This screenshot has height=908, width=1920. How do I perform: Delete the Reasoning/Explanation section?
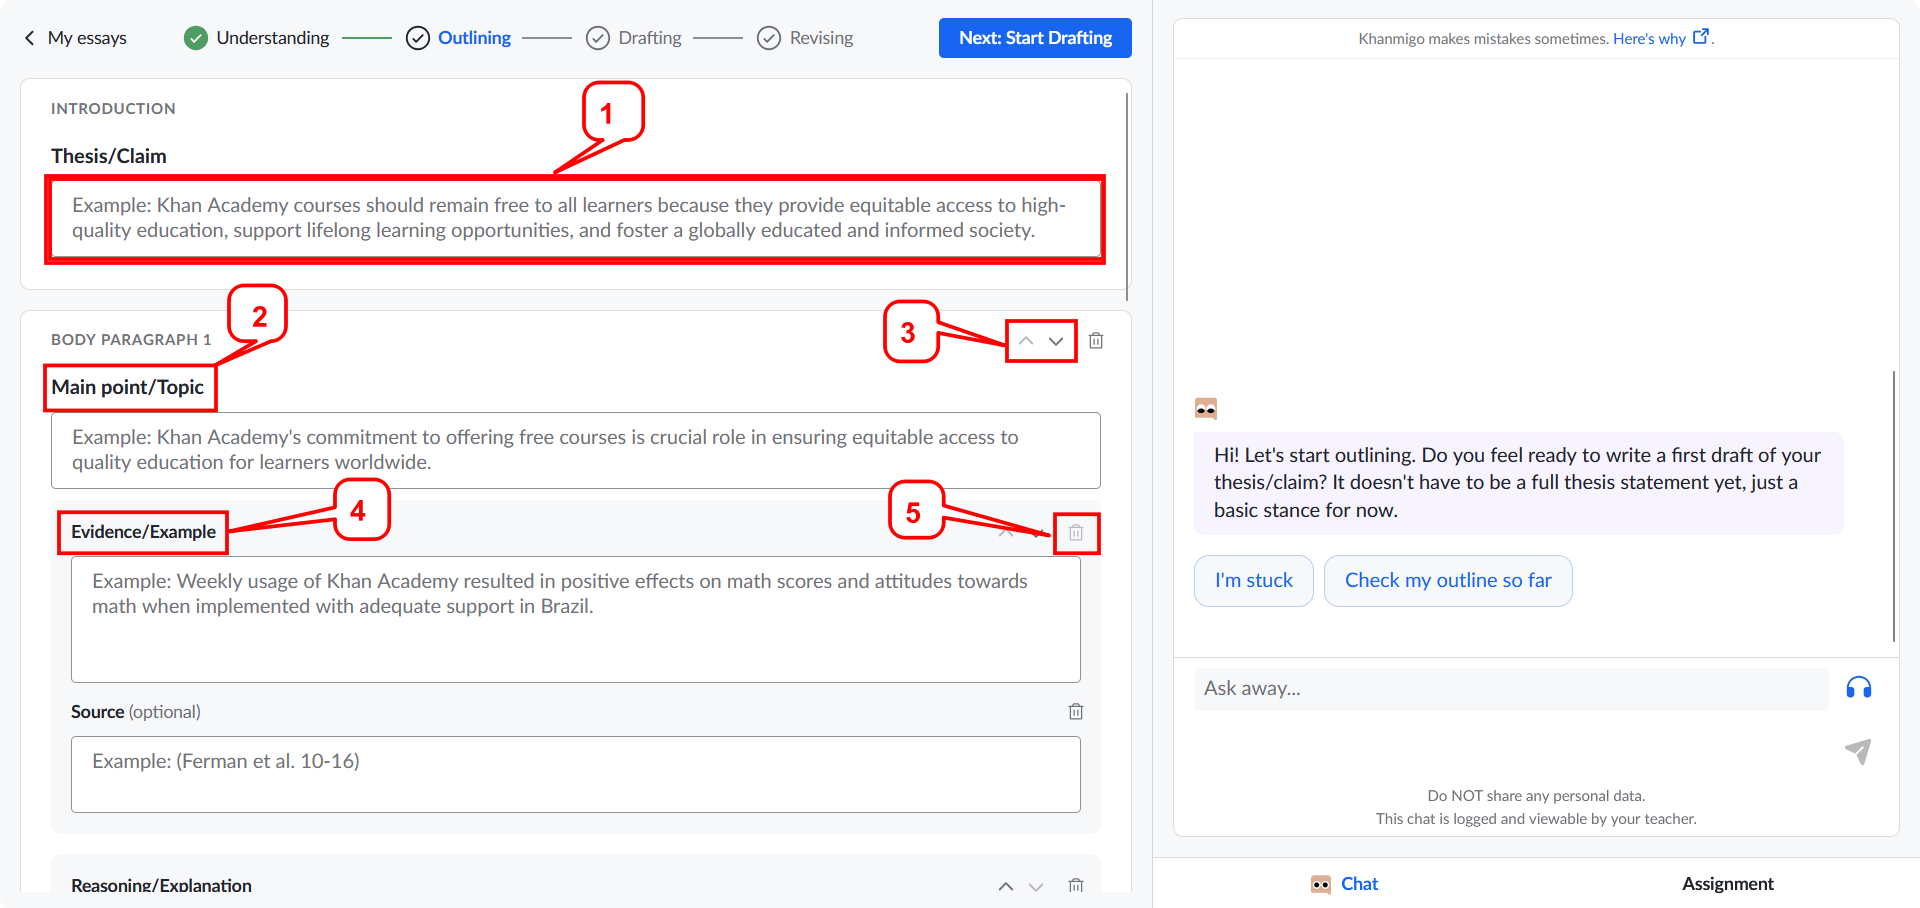tap(1076, 886)
